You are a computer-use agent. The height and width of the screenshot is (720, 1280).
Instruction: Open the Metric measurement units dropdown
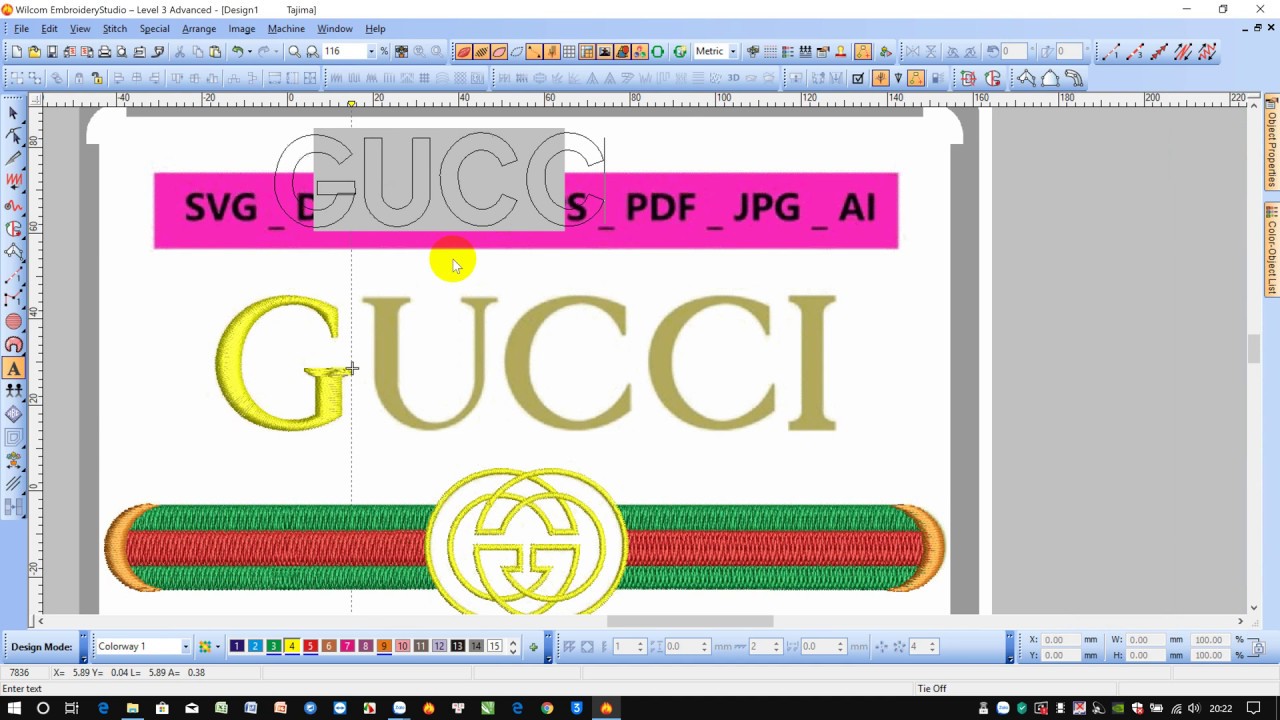click(733, 52)
